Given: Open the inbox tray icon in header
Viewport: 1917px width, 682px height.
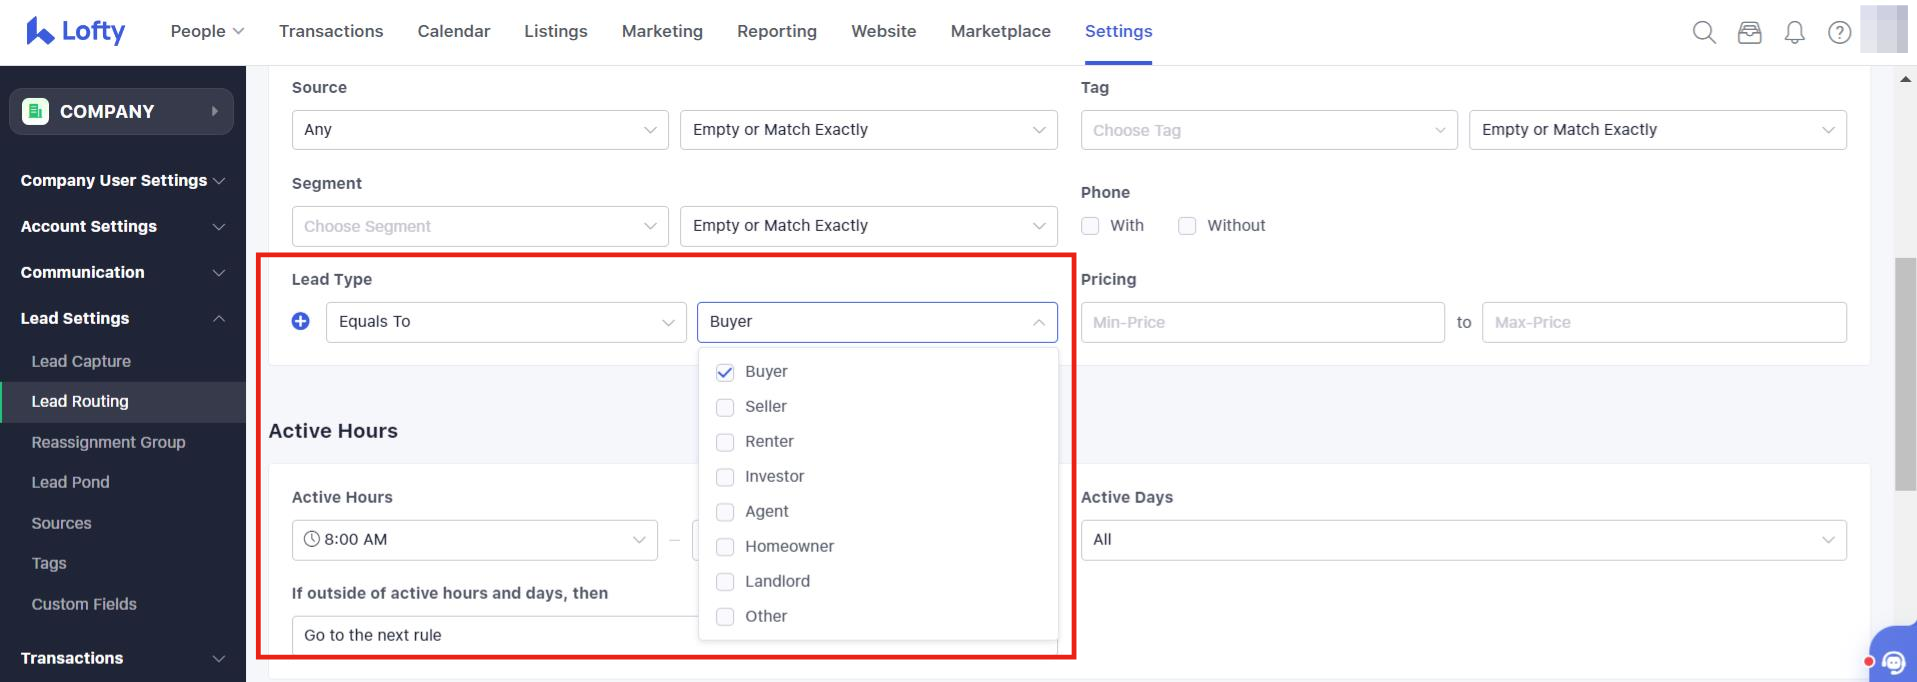Looking at the screenshot, I should tap(1749, 33).
